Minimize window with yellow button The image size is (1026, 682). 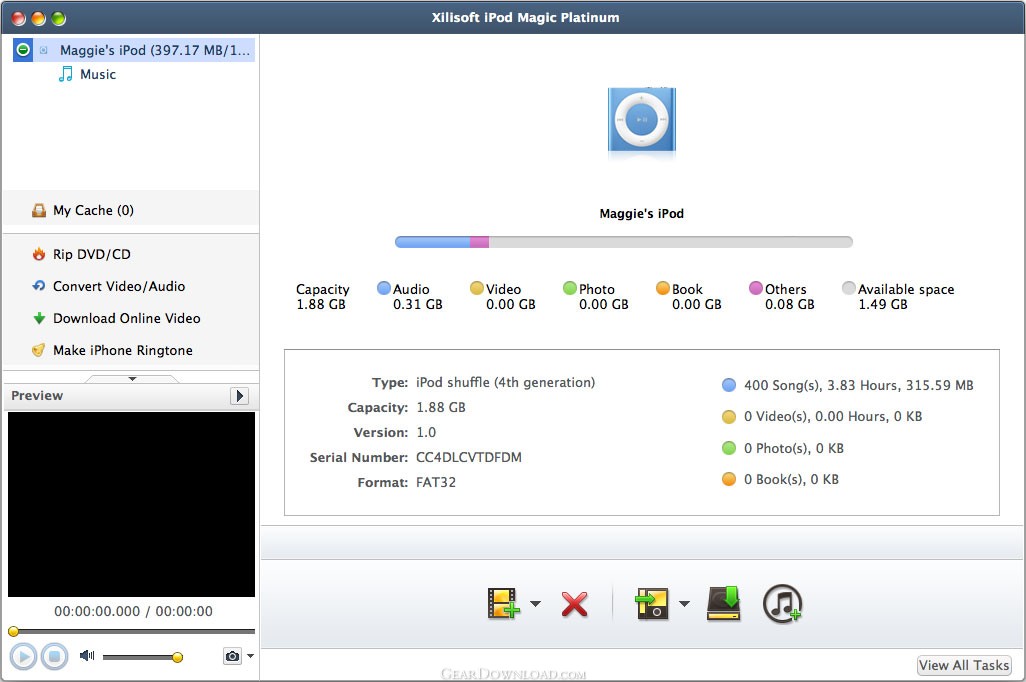pos(39,18)
